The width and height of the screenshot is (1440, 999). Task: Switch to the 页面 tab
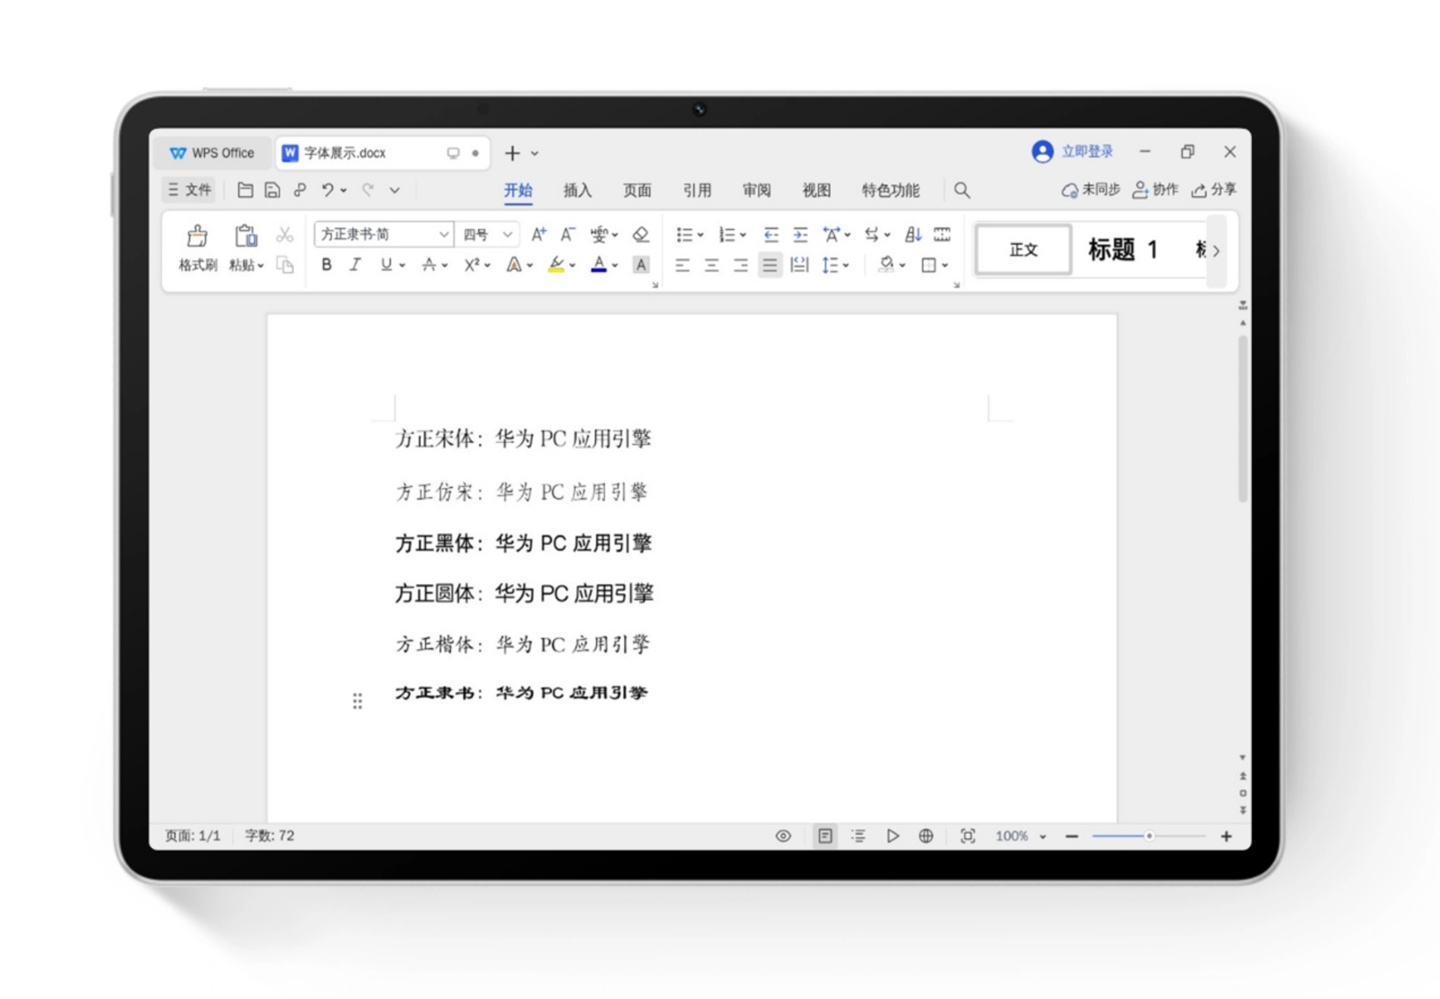coord(637,190)
